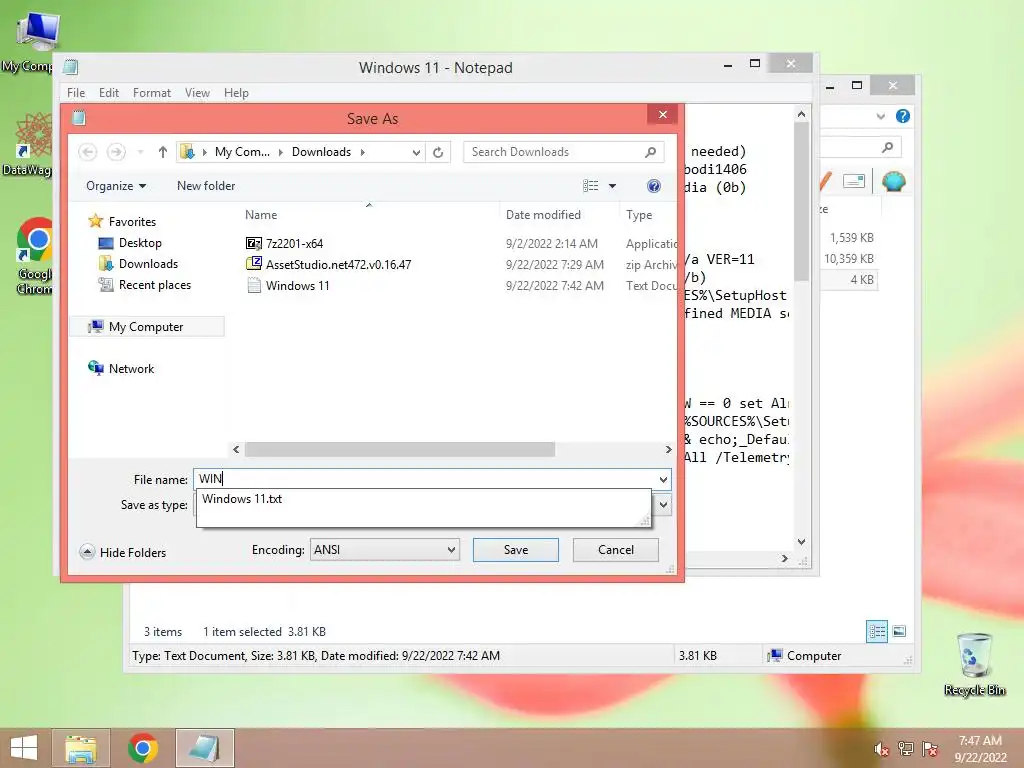Click the Explorer search magnifier icon
The width and height of the screenshot is (1024, 768).
tap(887, 148)
